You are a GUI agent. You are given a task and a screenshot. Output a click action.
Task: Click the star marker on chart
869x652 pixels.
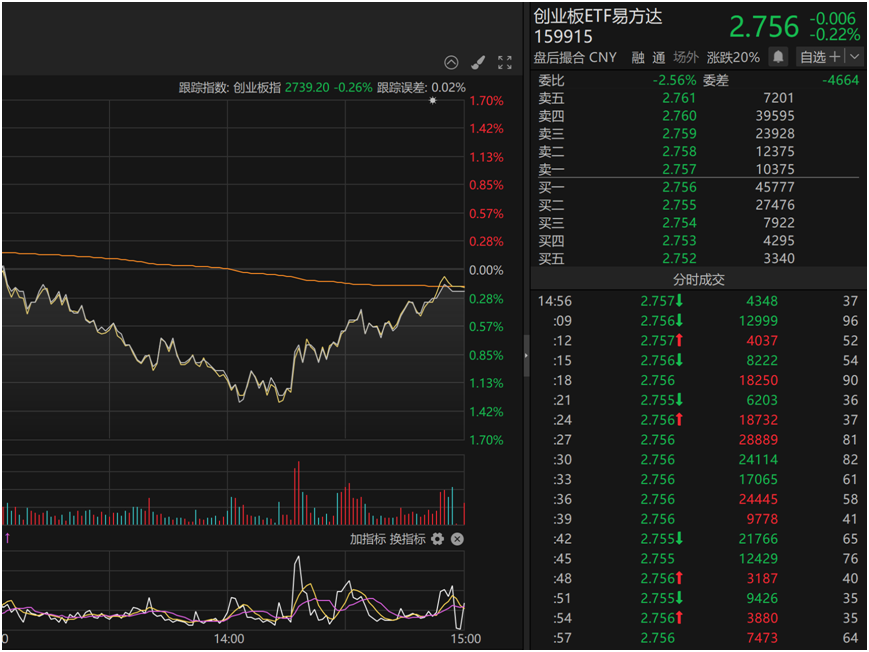(x=433, y=100)
